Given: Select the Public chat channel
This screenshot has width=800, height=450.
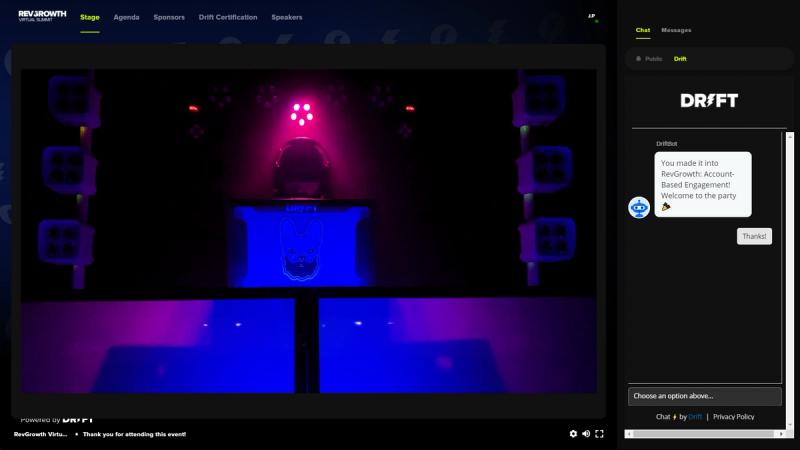Looking at the screenshot, I should click(649, 59).
